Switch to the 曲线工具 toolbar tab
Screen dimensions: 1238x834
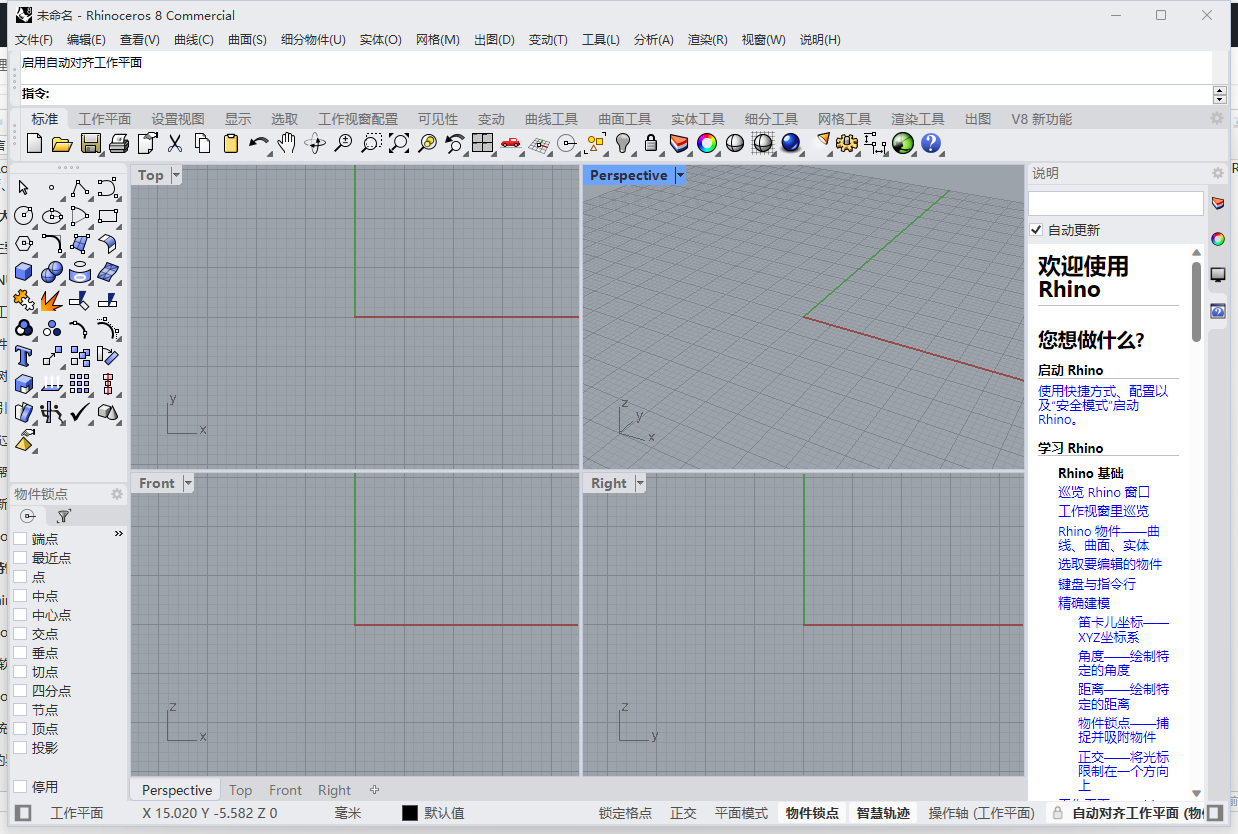click(551, 119)
